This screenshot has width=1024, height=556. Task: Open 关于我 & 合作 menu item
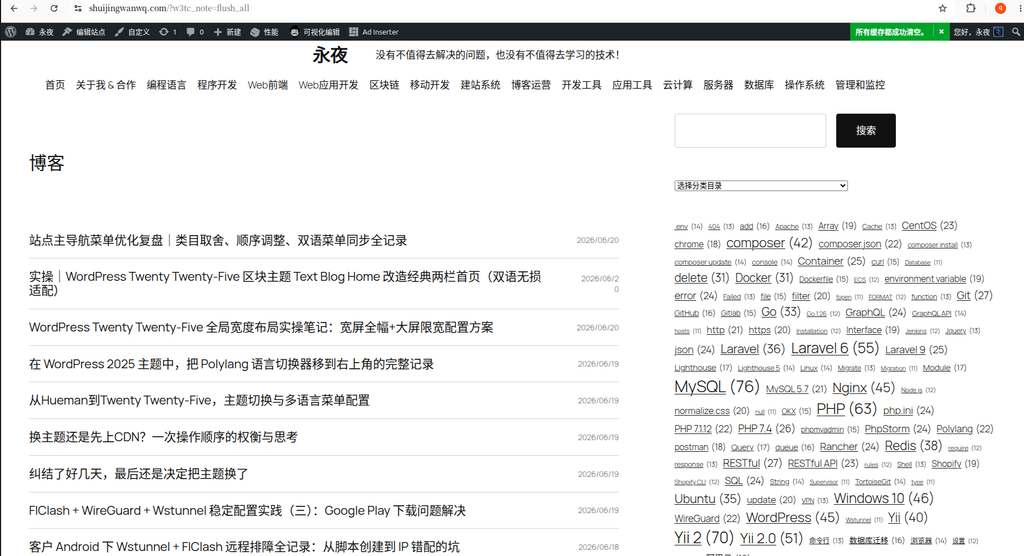[106, 85]
